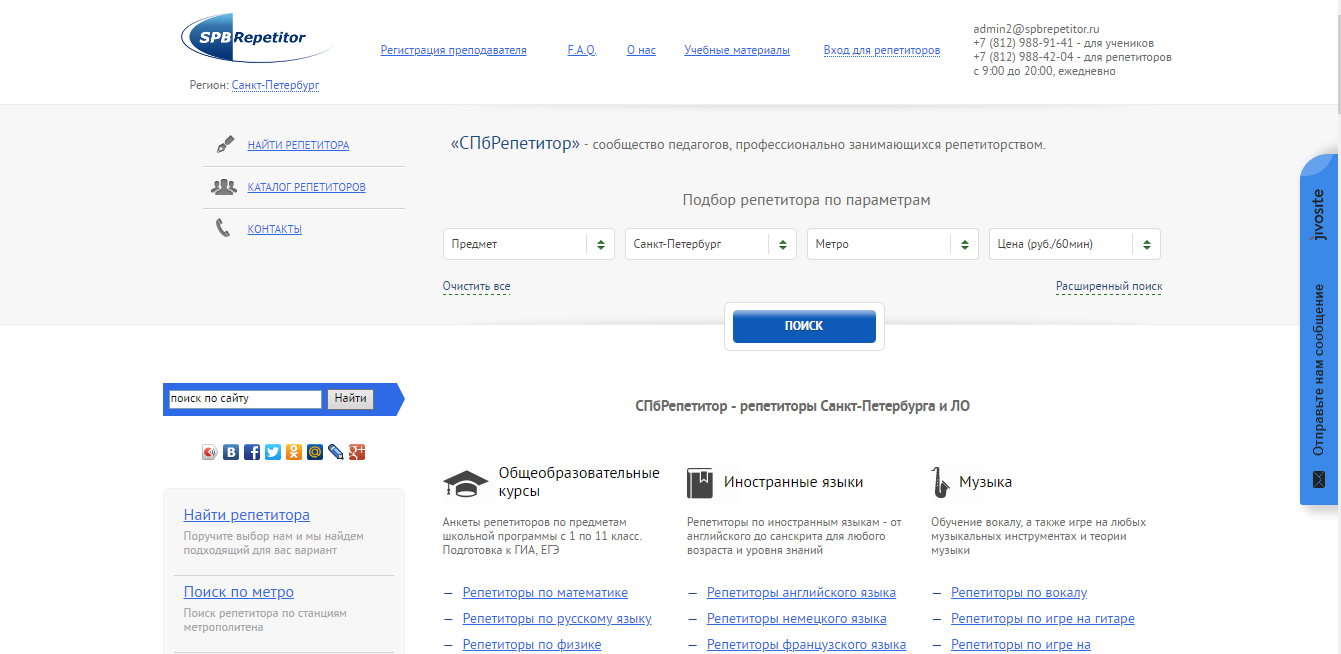Viewport: 1341px width, 654px height.
Task: Expand the Метро selection dropdown
Action: (x=891, y=243)
